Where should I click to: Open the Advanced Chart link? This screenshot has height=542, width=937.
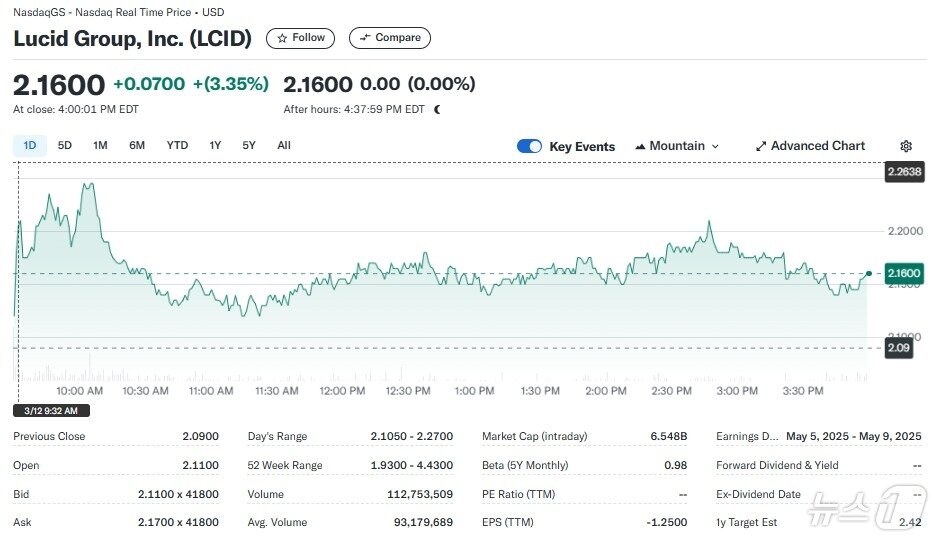810,146
